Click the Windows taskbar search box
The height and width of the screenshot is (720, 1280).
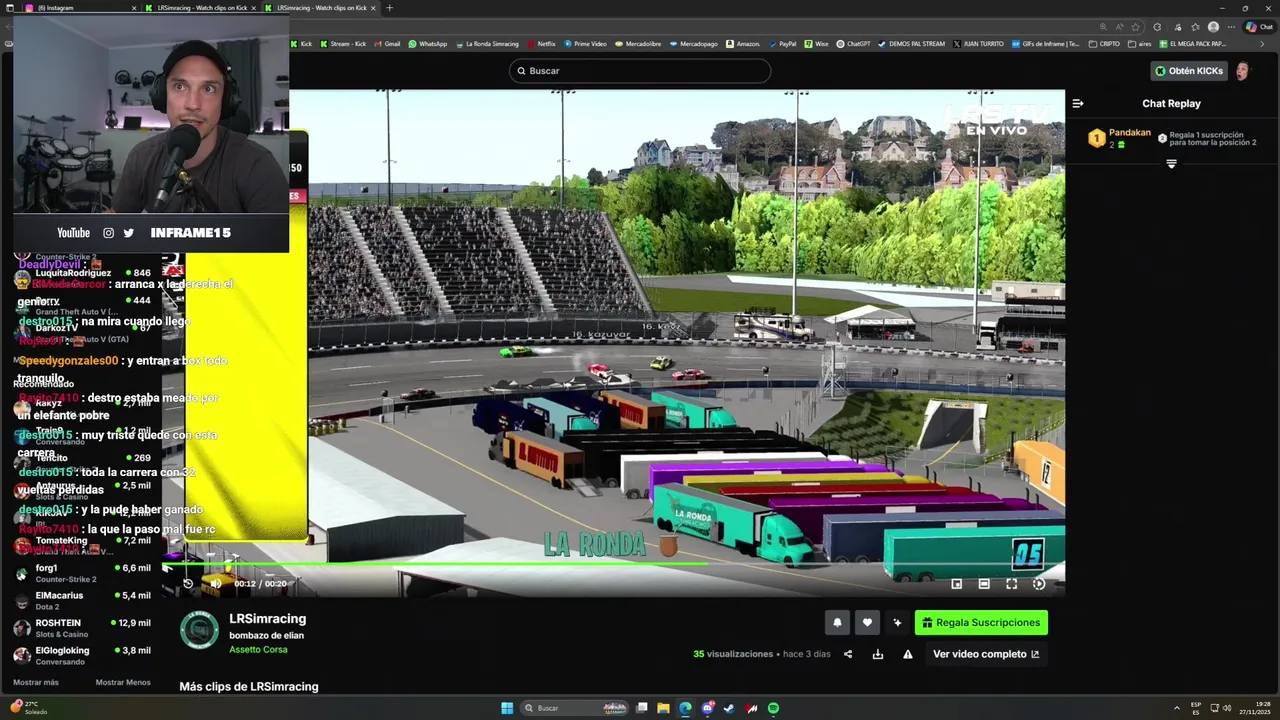click(x=575, y=708)
